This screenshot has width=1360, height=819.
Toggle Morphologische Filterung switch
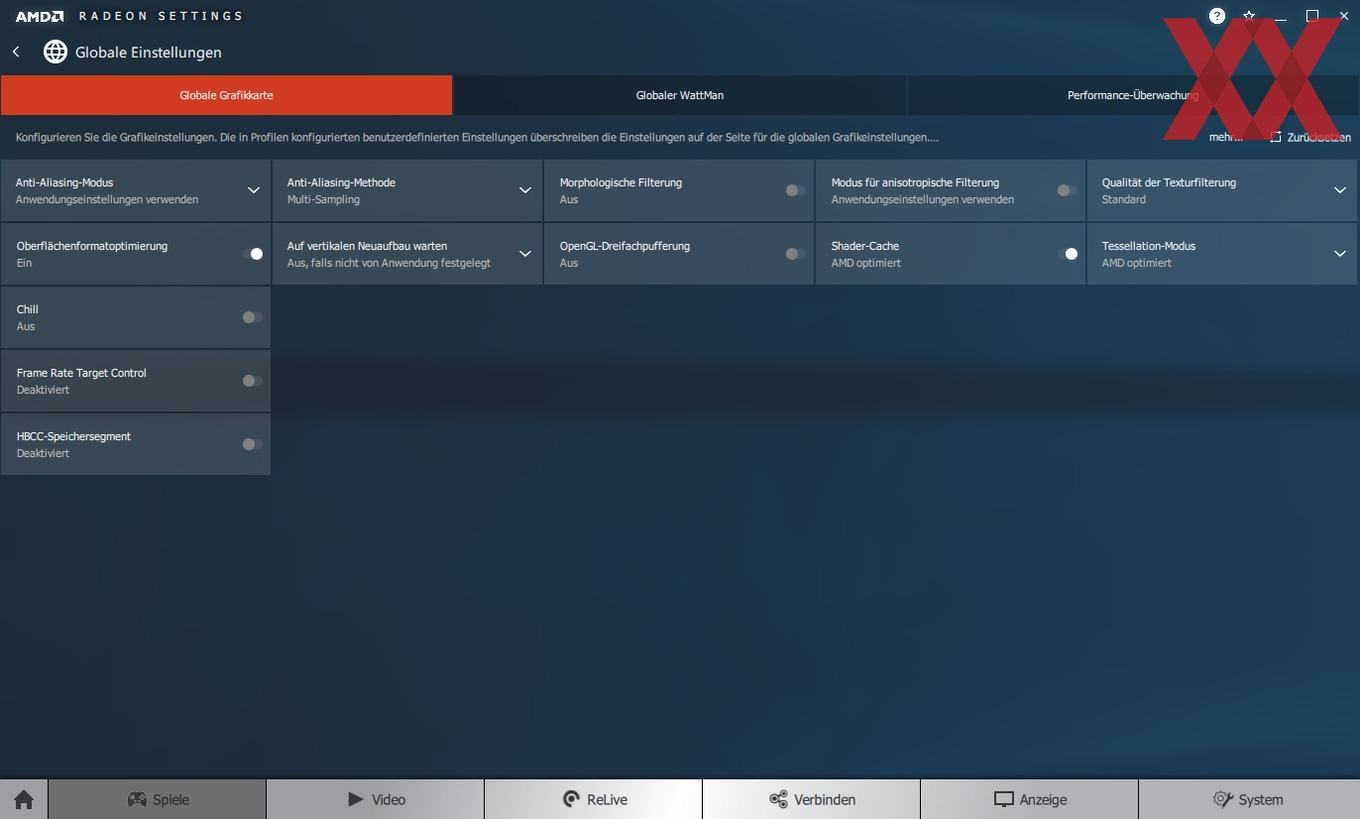[795, 190]
